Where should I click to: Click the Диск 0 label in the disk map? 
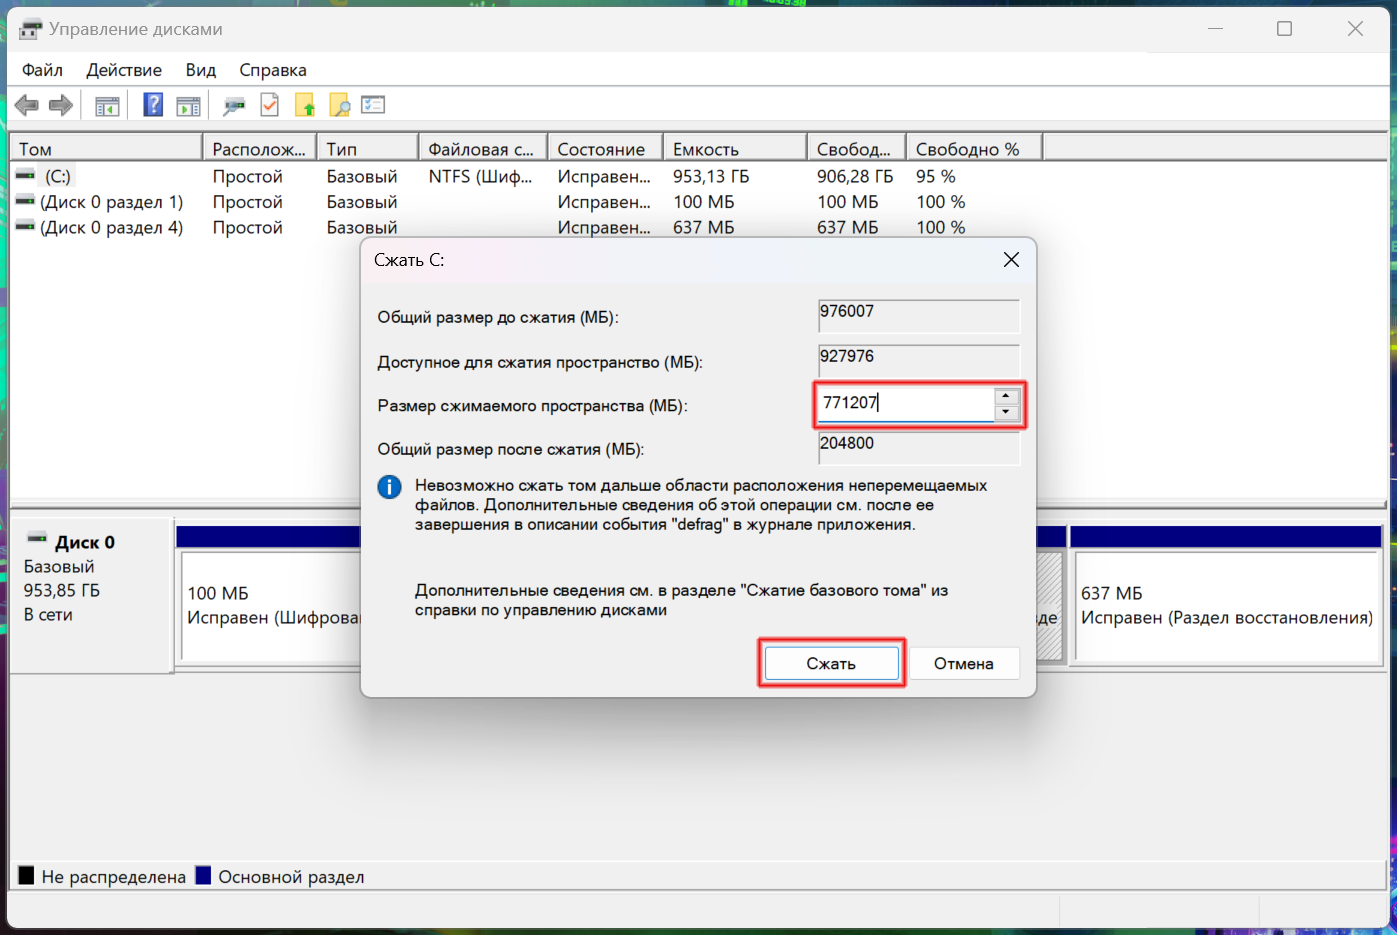[85, 542]
